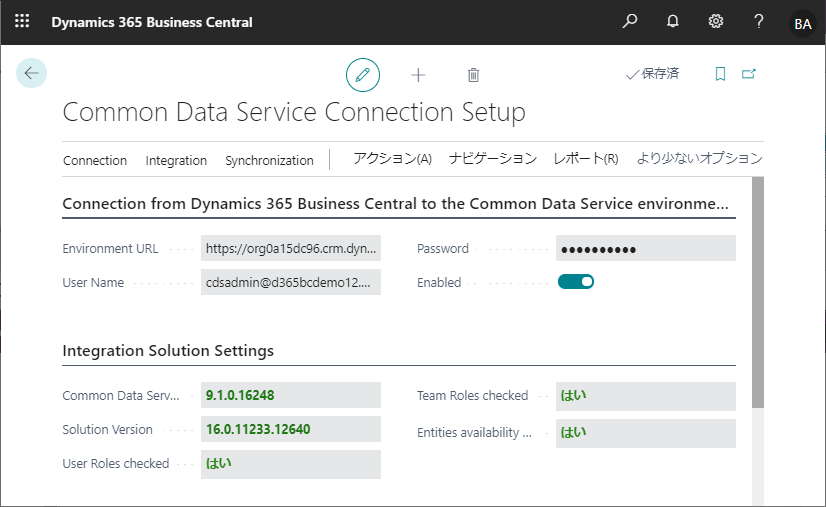The width and height of the screenshot is (826, 507).
Task: Collapse the Integration Solution Settings header
Action: 168,350
